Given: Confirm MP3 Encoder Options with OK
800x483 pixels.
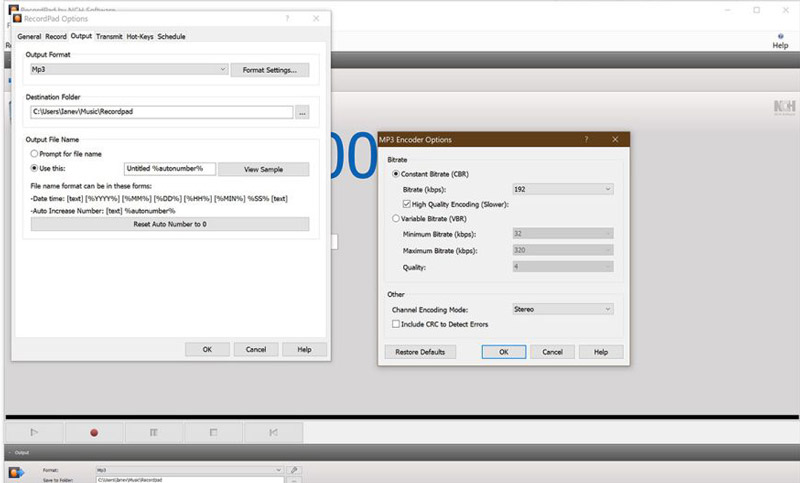Looking at the screenshot, I should (504, 352).
